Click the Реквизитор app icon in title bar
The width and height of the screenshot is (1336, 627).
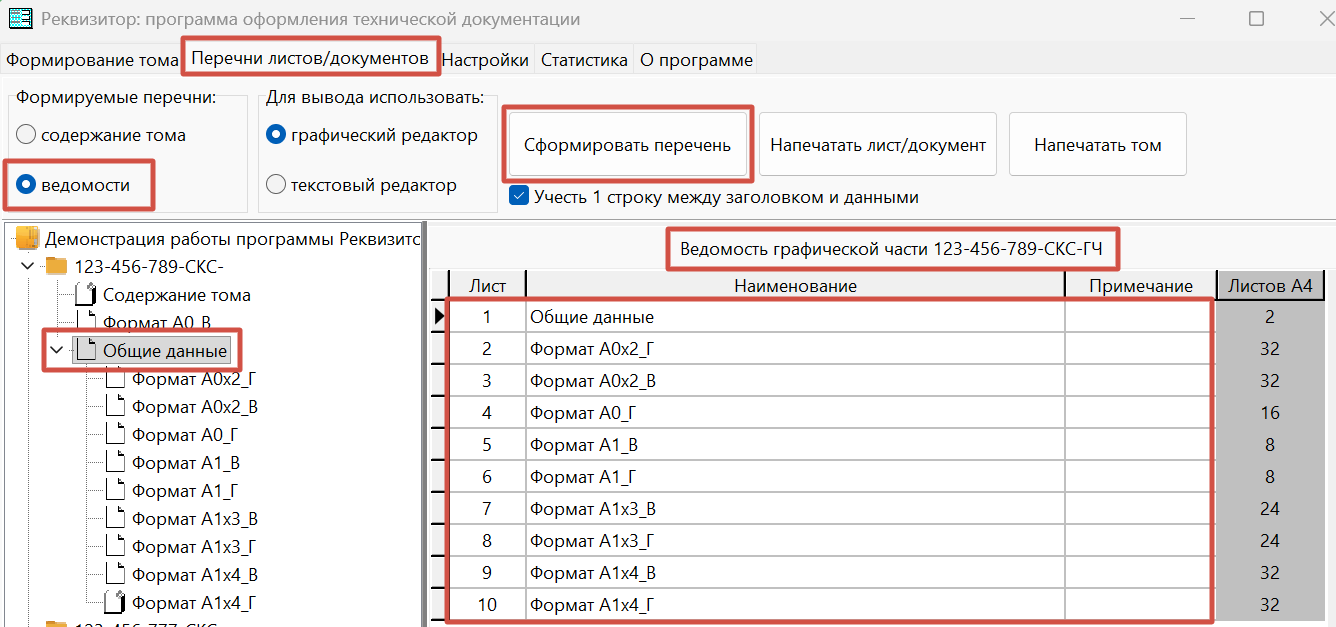coord(20,18)
